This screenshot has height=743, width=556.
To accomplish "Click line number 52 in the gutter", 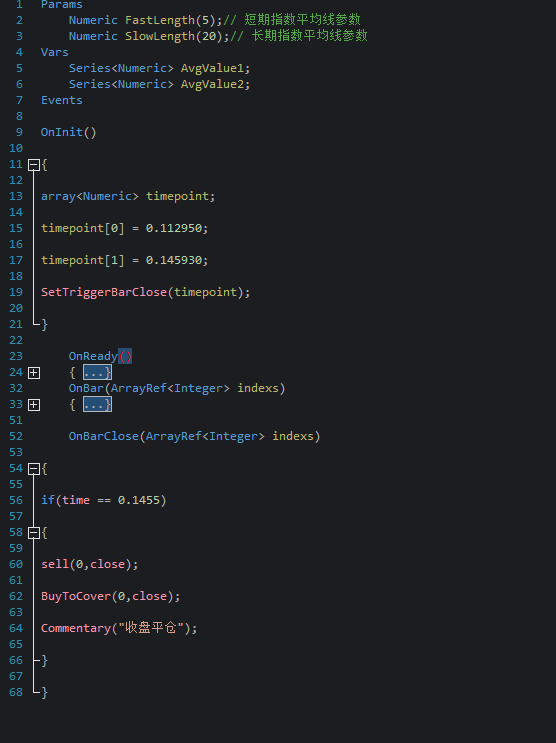I will coord(16,436).
